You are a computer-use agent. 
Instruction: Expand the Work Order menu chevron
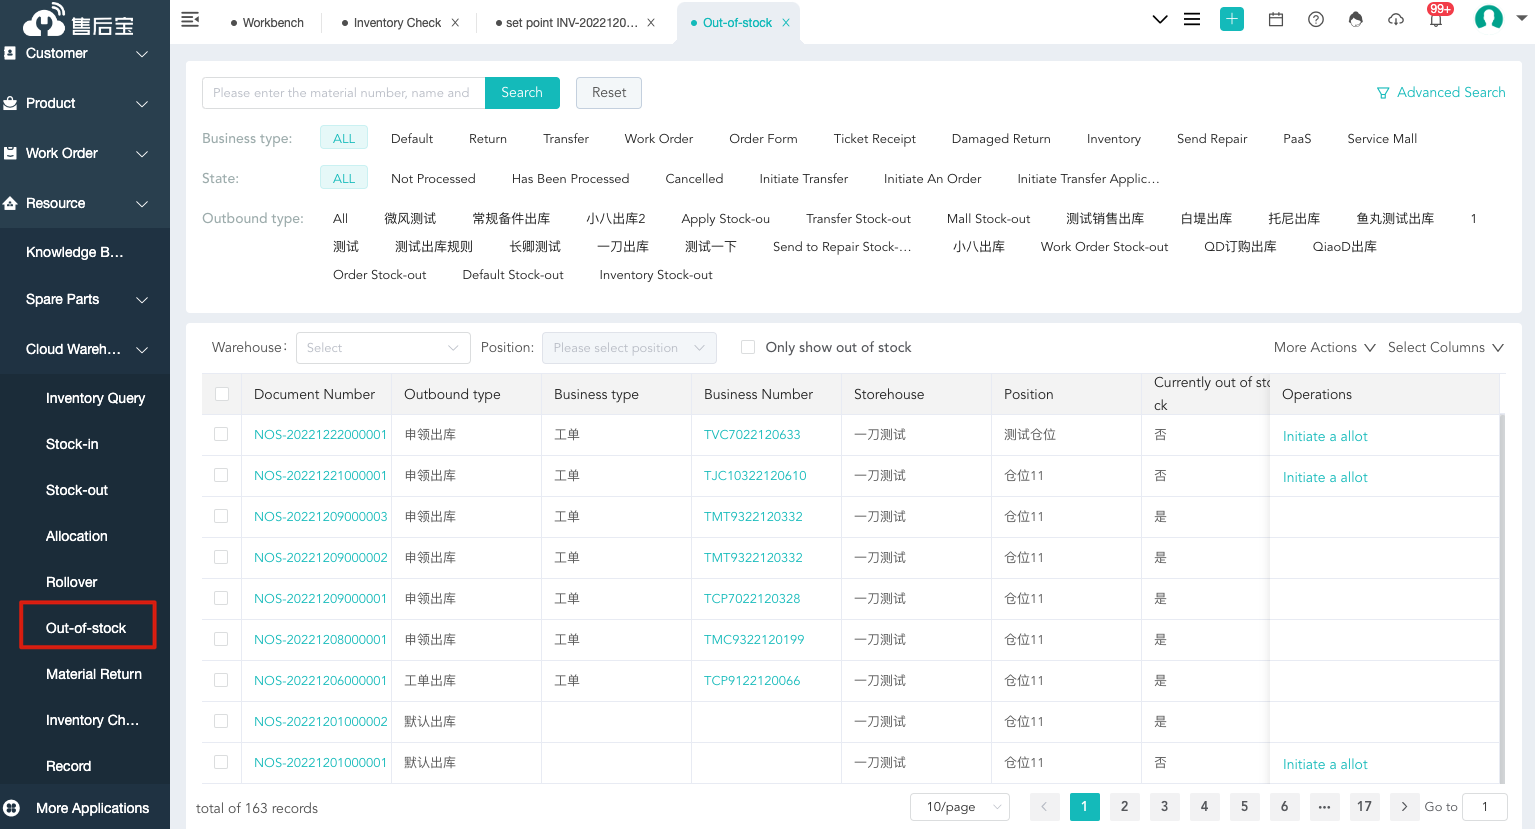click(142, 154)
